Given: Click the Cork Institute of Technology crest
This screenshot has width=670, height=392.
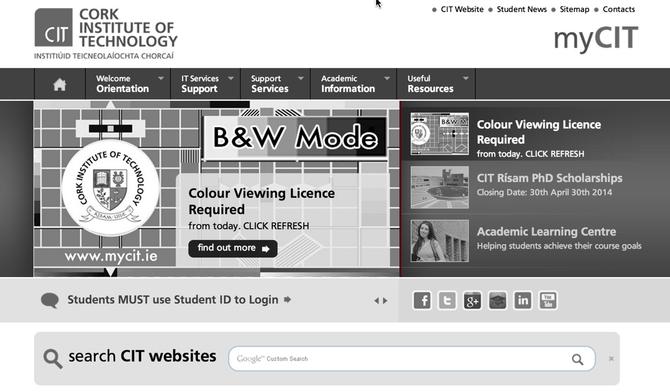Looking at the screenshot, I should pos(111,187).
